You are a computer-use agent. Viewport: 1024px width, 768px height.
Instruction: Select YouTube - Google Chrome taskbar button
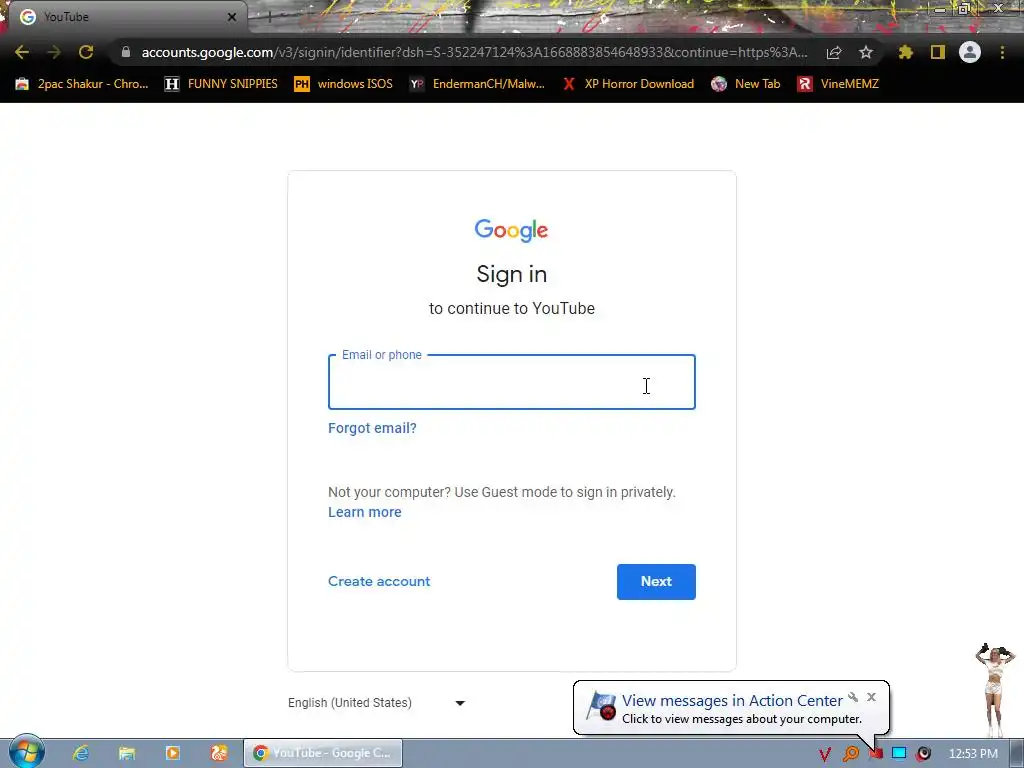(x=323, y=753)
